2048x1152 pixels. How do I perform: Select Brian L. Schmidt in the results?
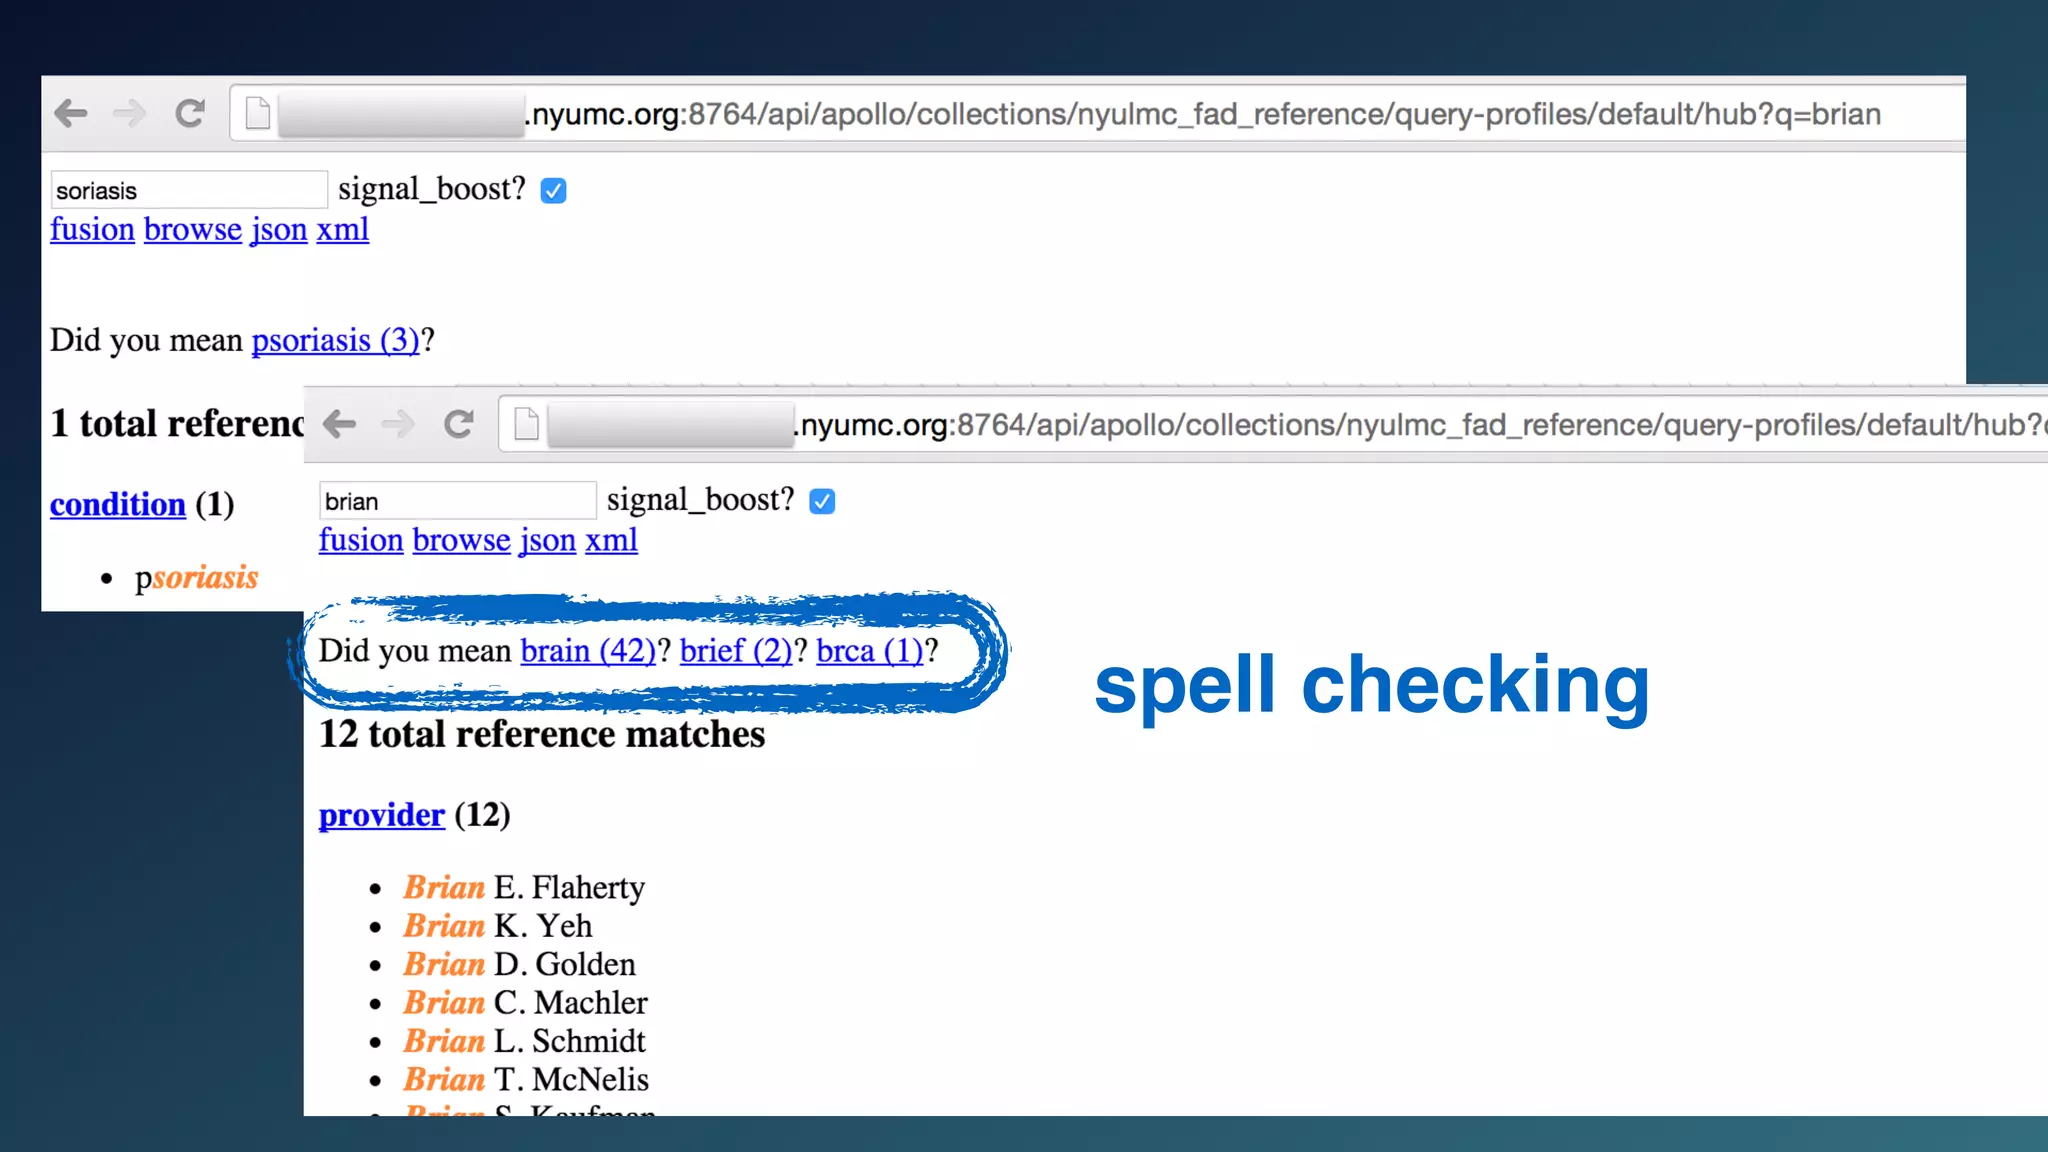coord(525,1041)
